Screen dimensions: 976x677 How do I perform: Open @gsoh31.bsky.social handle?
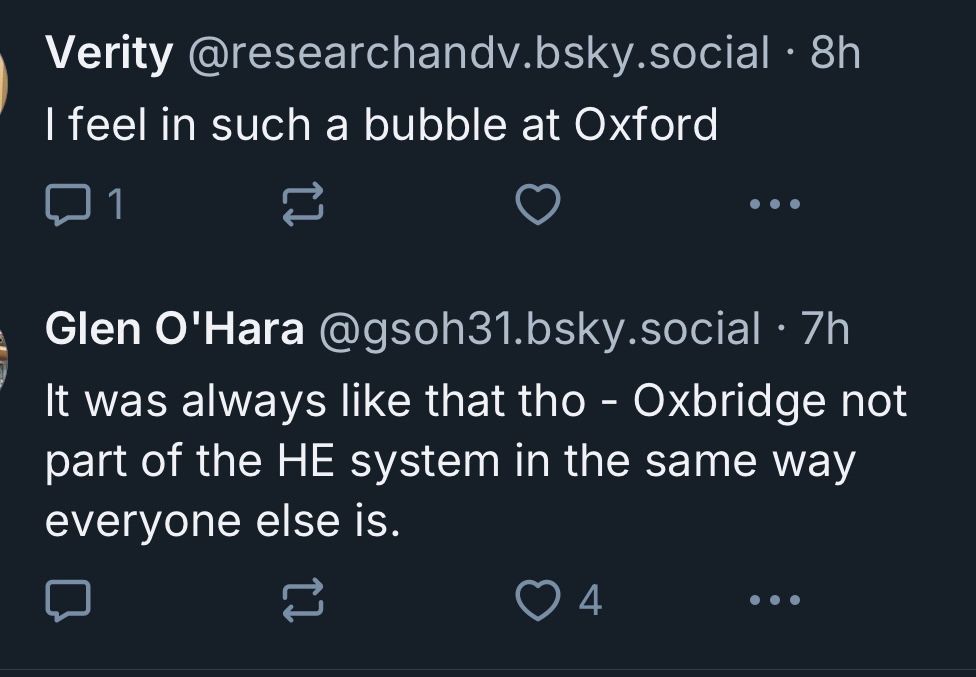(x=539, y=329)
